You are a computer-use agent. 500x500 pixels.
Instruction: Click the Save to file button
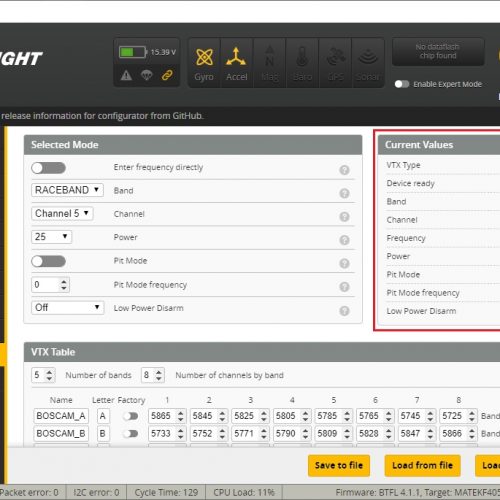tap(339, 465)
